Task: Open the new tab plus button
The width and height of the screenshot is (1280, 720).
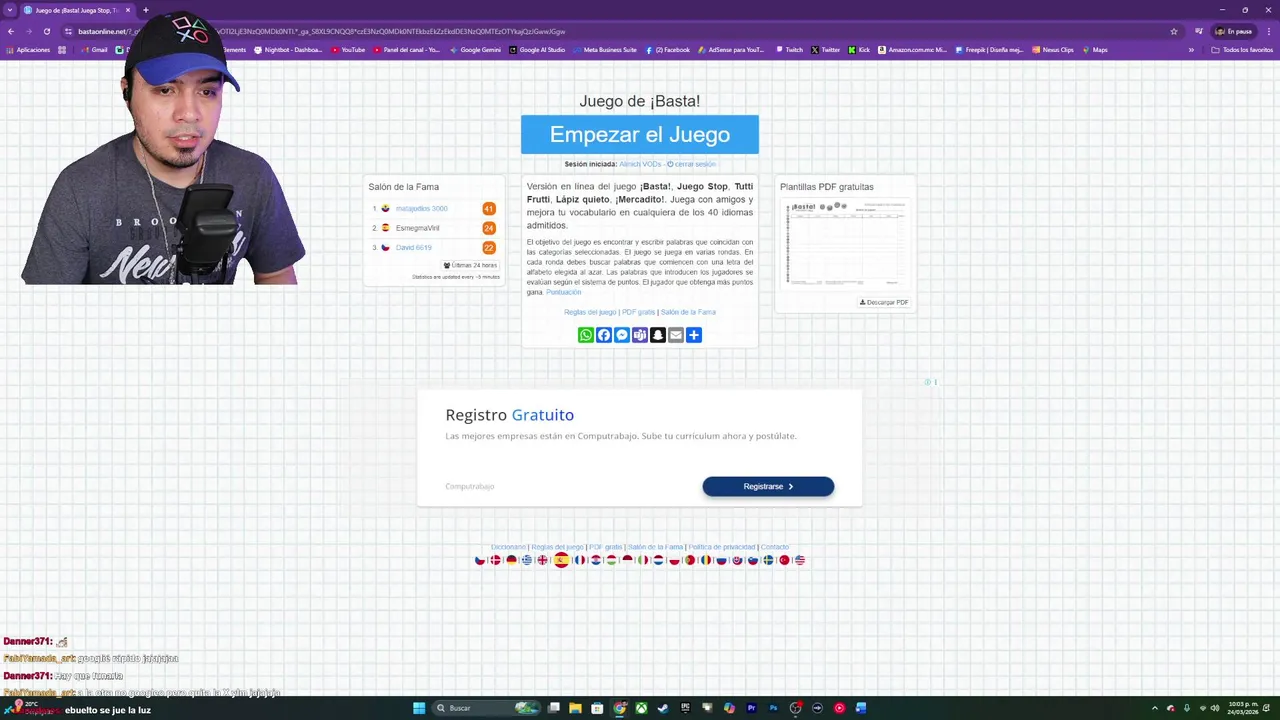Action: coord(145,10)
